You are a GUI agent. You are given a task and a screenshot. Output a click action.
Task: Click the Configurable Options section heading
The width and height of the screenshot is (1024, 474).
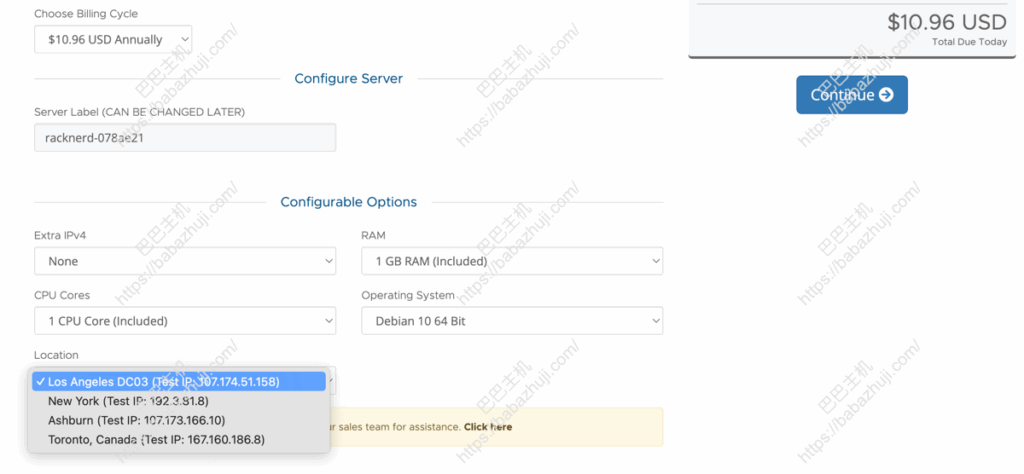coord(348,202)
